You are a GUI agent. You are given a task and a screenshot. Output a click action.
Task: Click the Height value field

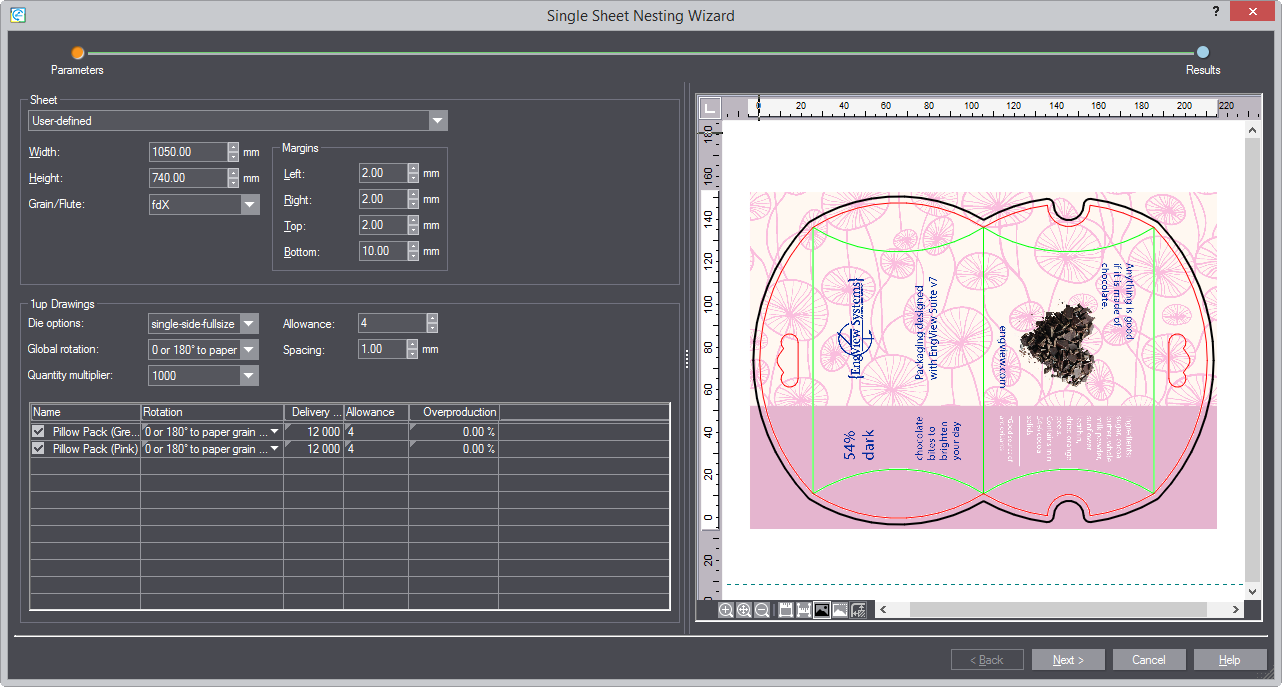[x=188, y=178]
